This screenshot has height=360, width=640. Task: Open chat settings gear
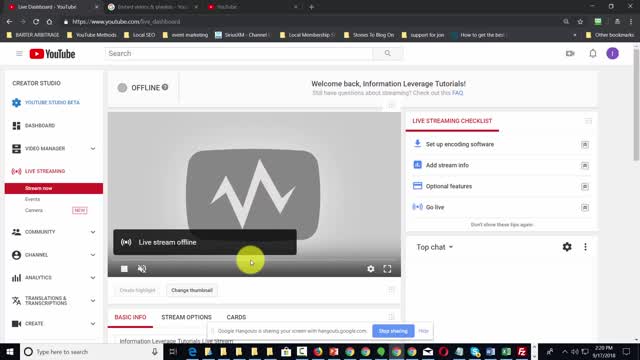(567, 247)
